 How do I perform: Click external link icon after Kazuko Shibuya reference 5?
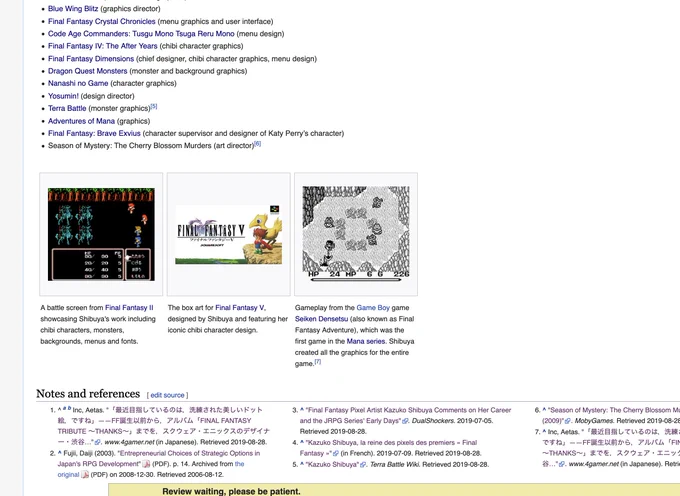[x=363, y=465]
